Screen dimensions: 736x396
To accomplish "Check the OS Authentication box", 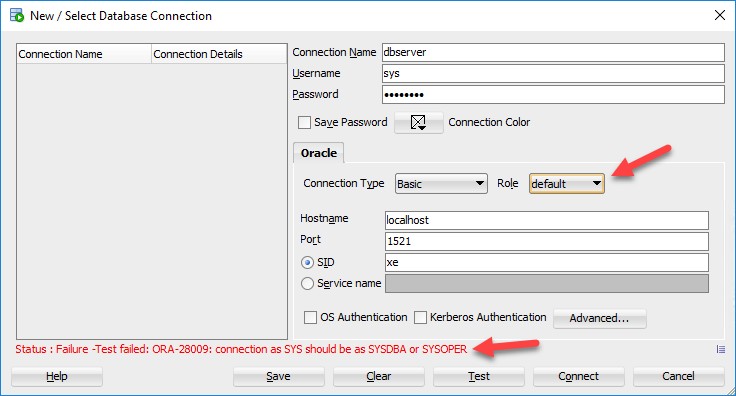I will pos(310,318).
